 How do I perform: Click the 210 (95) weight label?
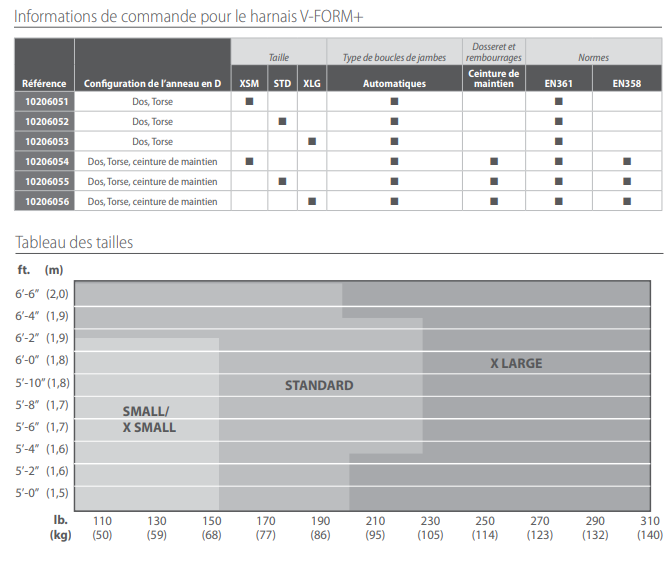(375, 528)
